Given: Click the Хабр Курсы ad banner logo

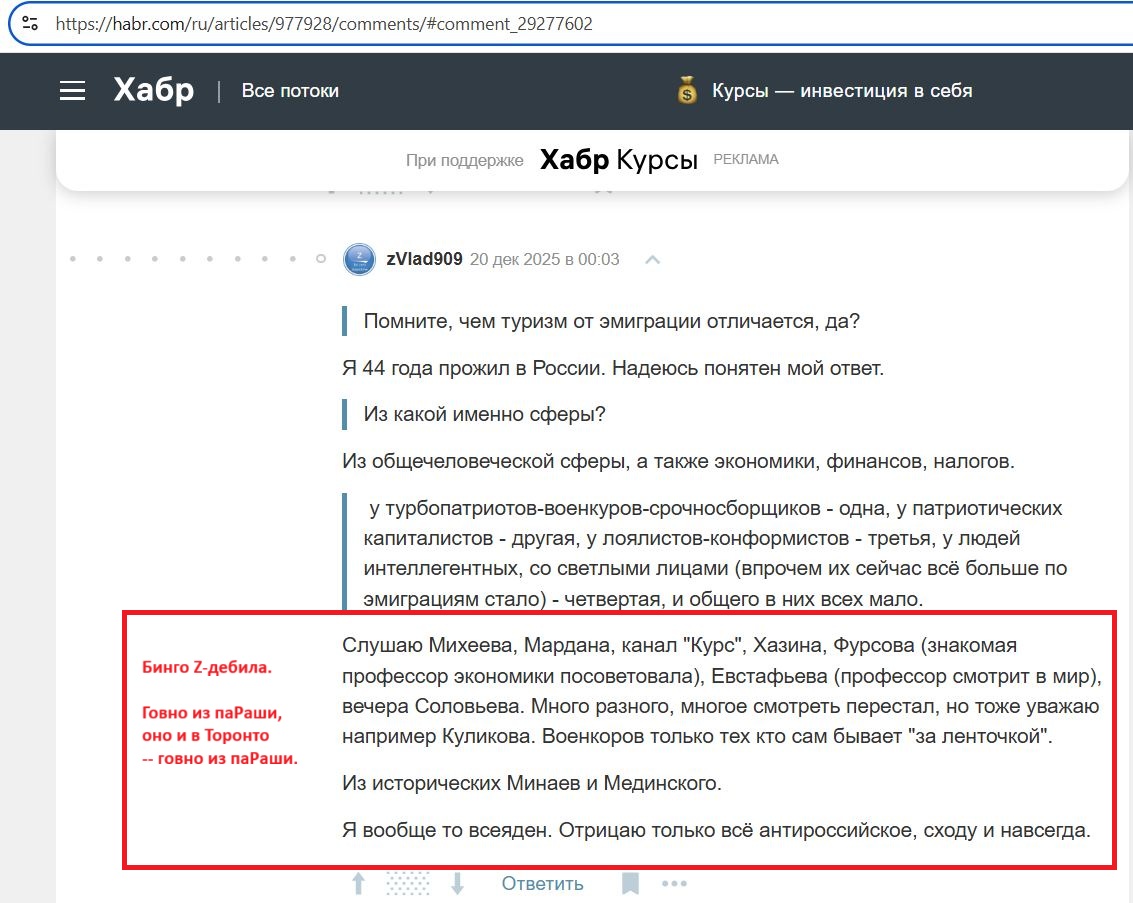Looking at the screenshot, I should tap(618, 160).
